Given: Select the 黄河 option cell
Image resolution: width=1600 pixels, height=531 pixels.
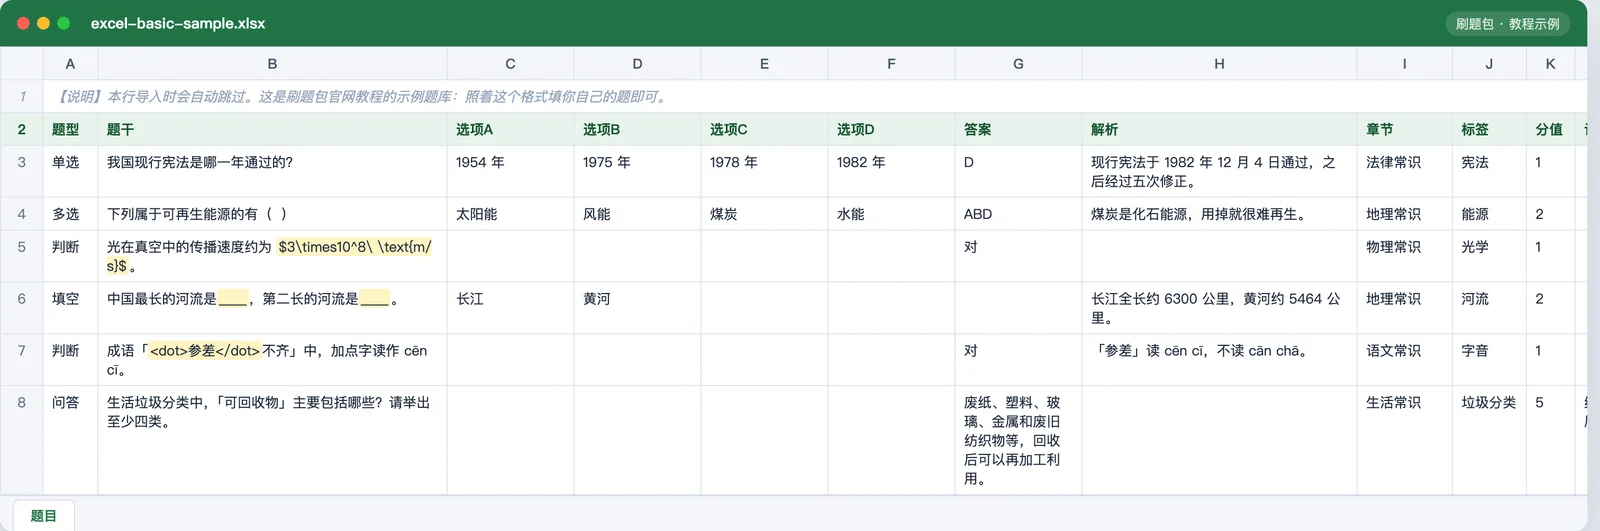Looking at the screenshot, I should pyautogui.click(x=637, y=308).
